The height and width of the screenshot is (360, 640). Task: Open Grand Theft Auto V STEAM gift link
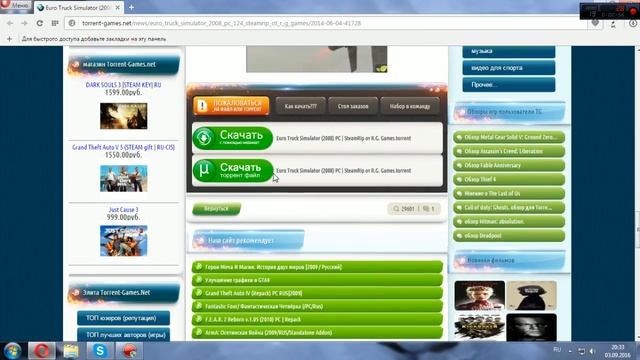[123, 147]
